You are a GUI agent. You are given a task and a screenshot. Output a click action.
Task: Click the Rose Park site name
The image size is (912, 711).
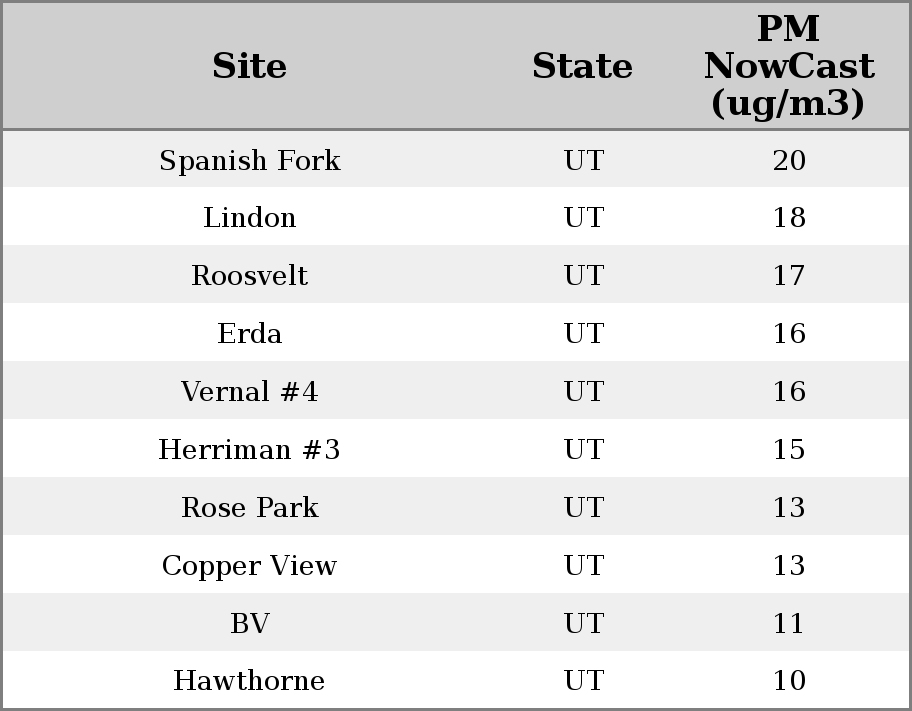tap(249, 508)
